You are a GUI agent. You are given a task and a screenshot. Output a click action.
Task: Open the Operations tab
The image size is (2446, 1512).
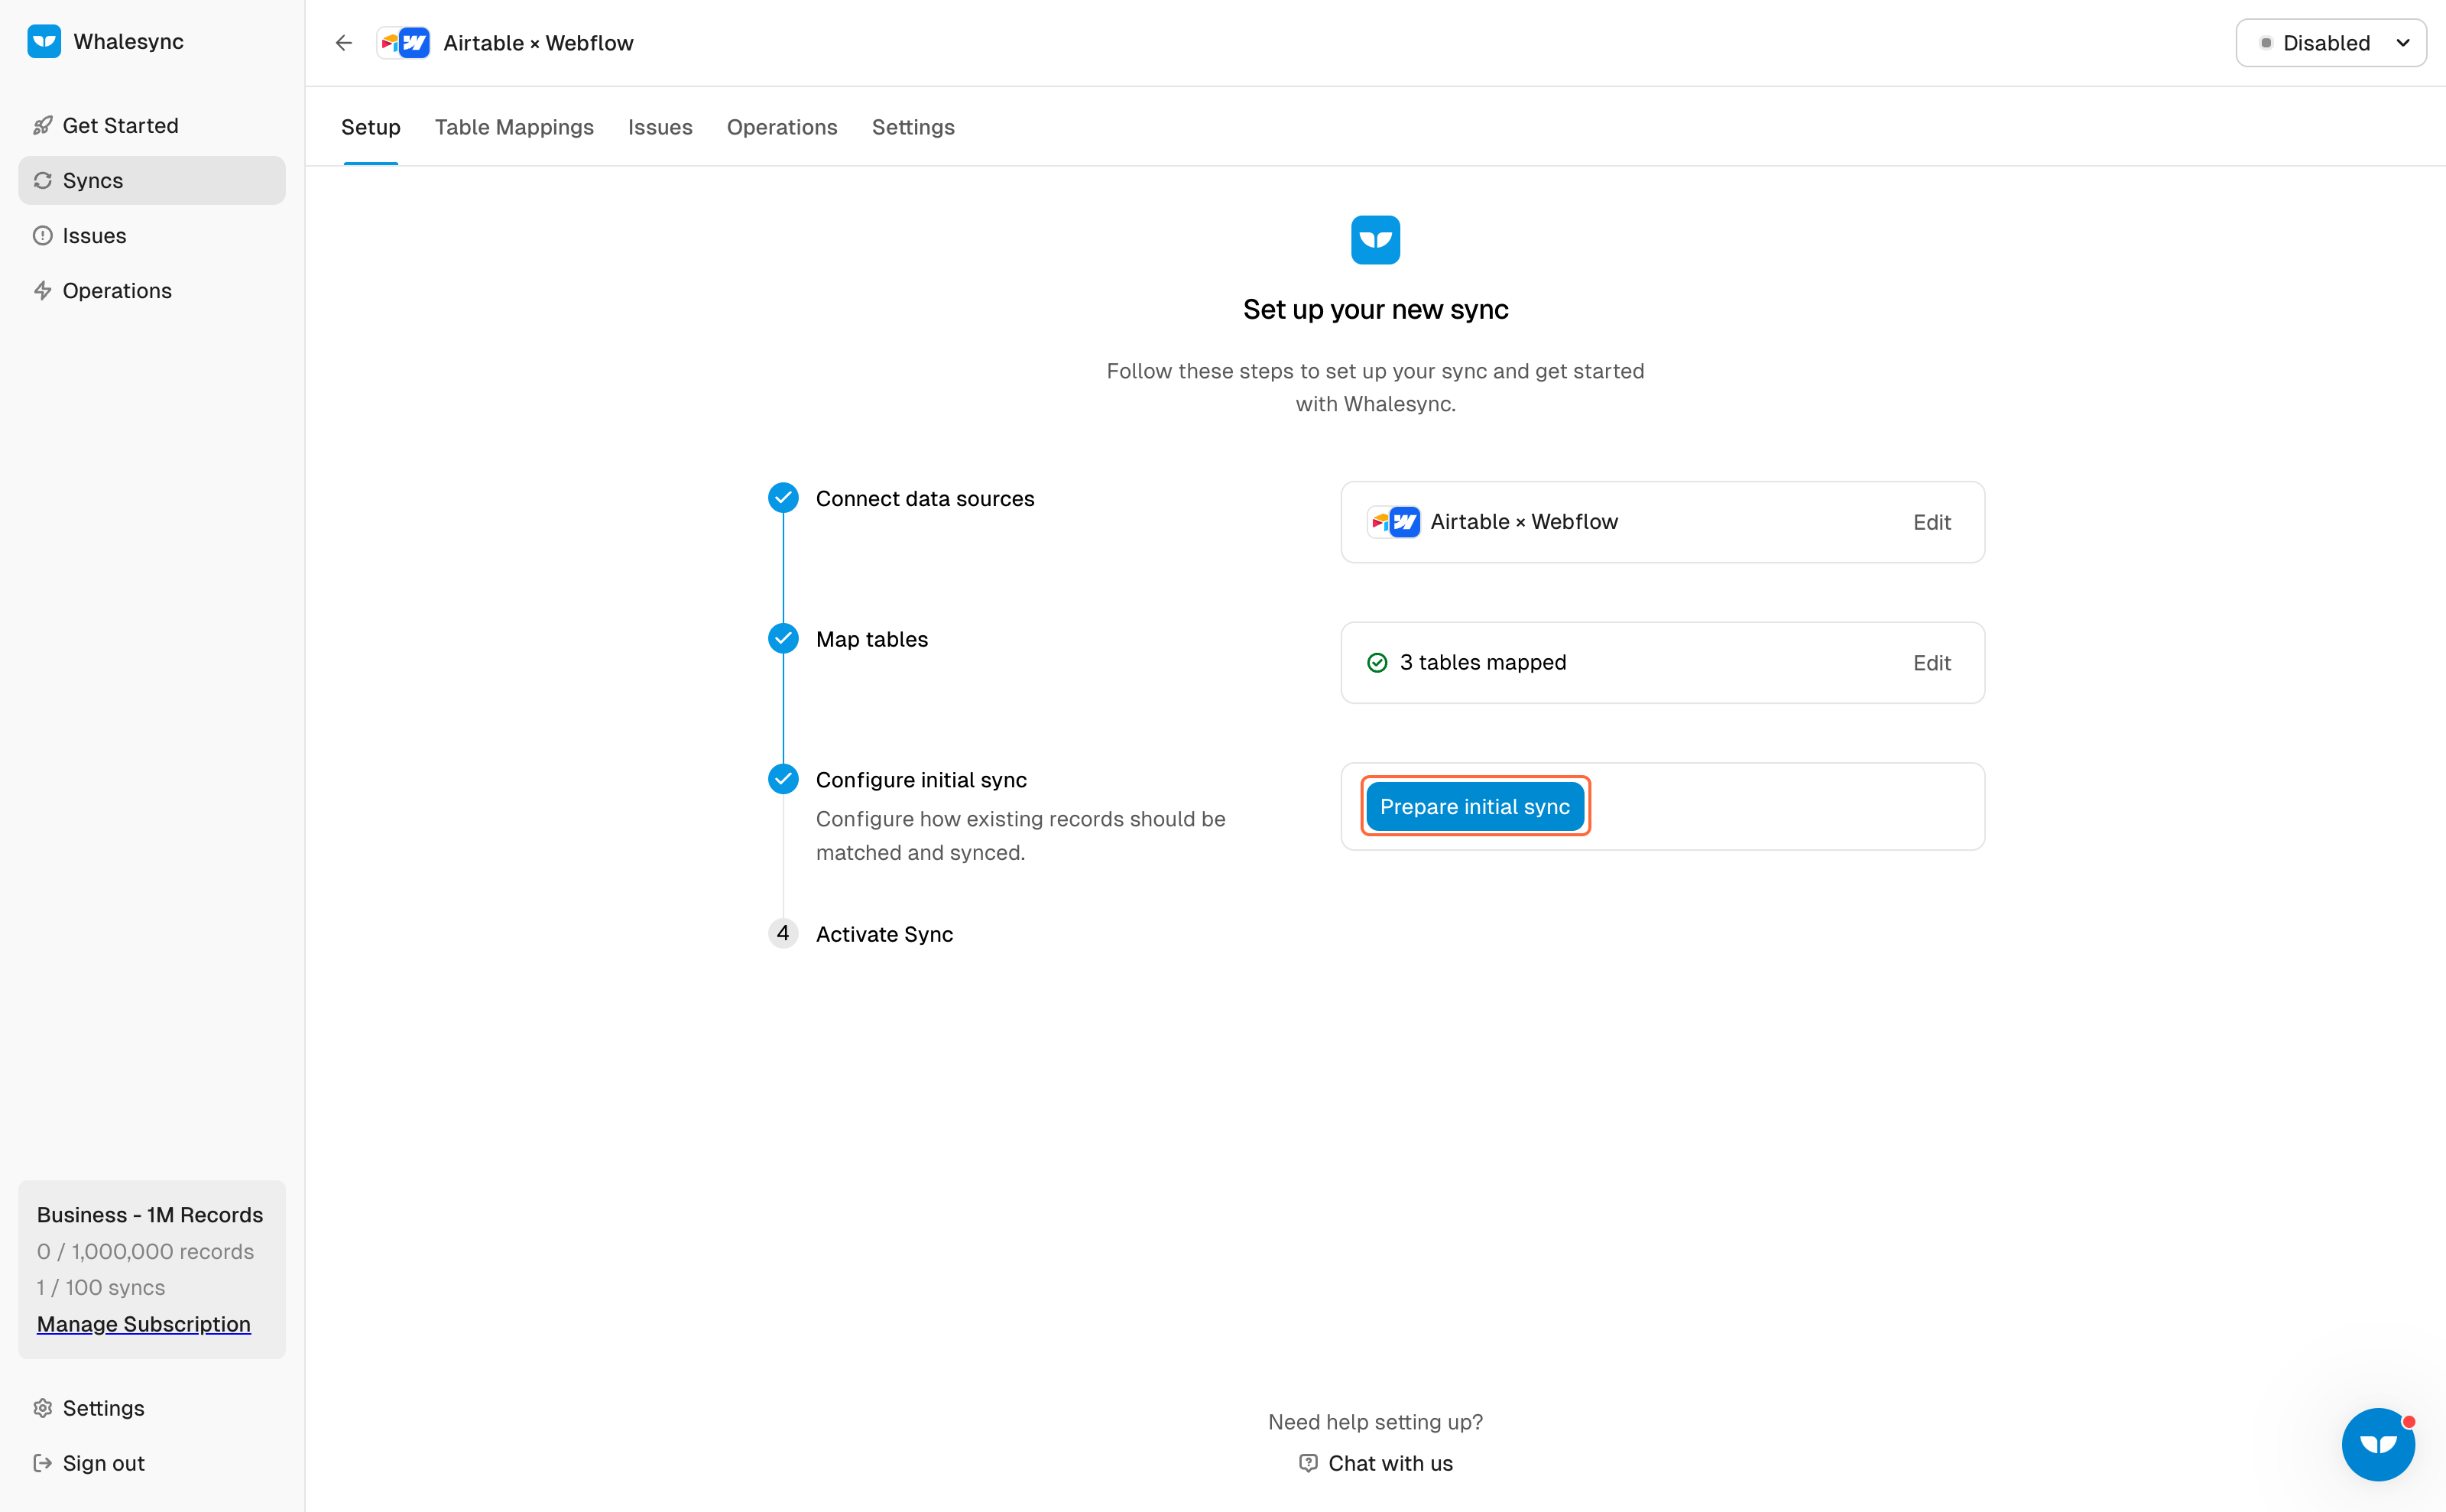[782, 127]
